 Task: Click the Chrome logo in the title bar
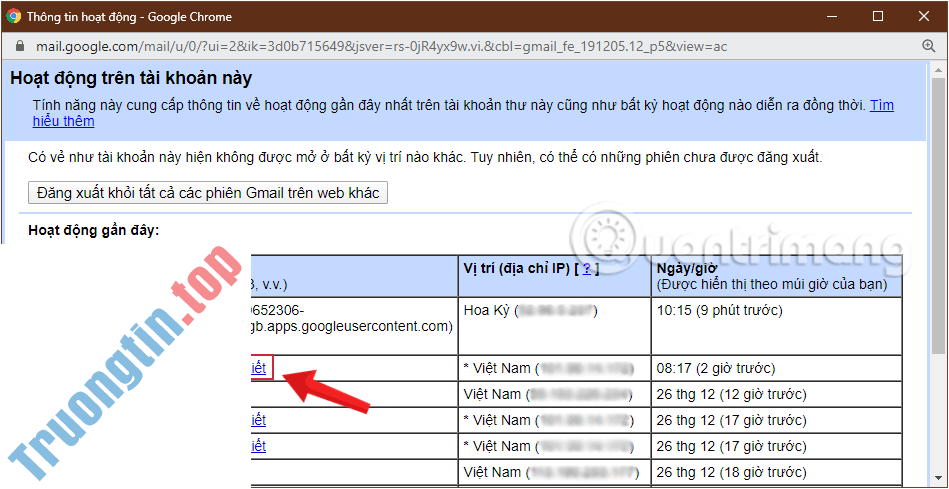tap(13, 16)
